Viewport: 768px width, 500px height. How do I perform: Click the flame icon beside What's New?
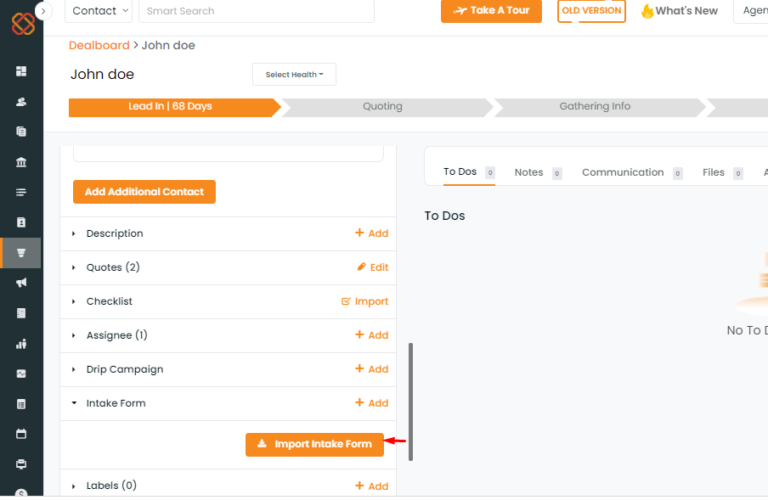click(647, 11)
